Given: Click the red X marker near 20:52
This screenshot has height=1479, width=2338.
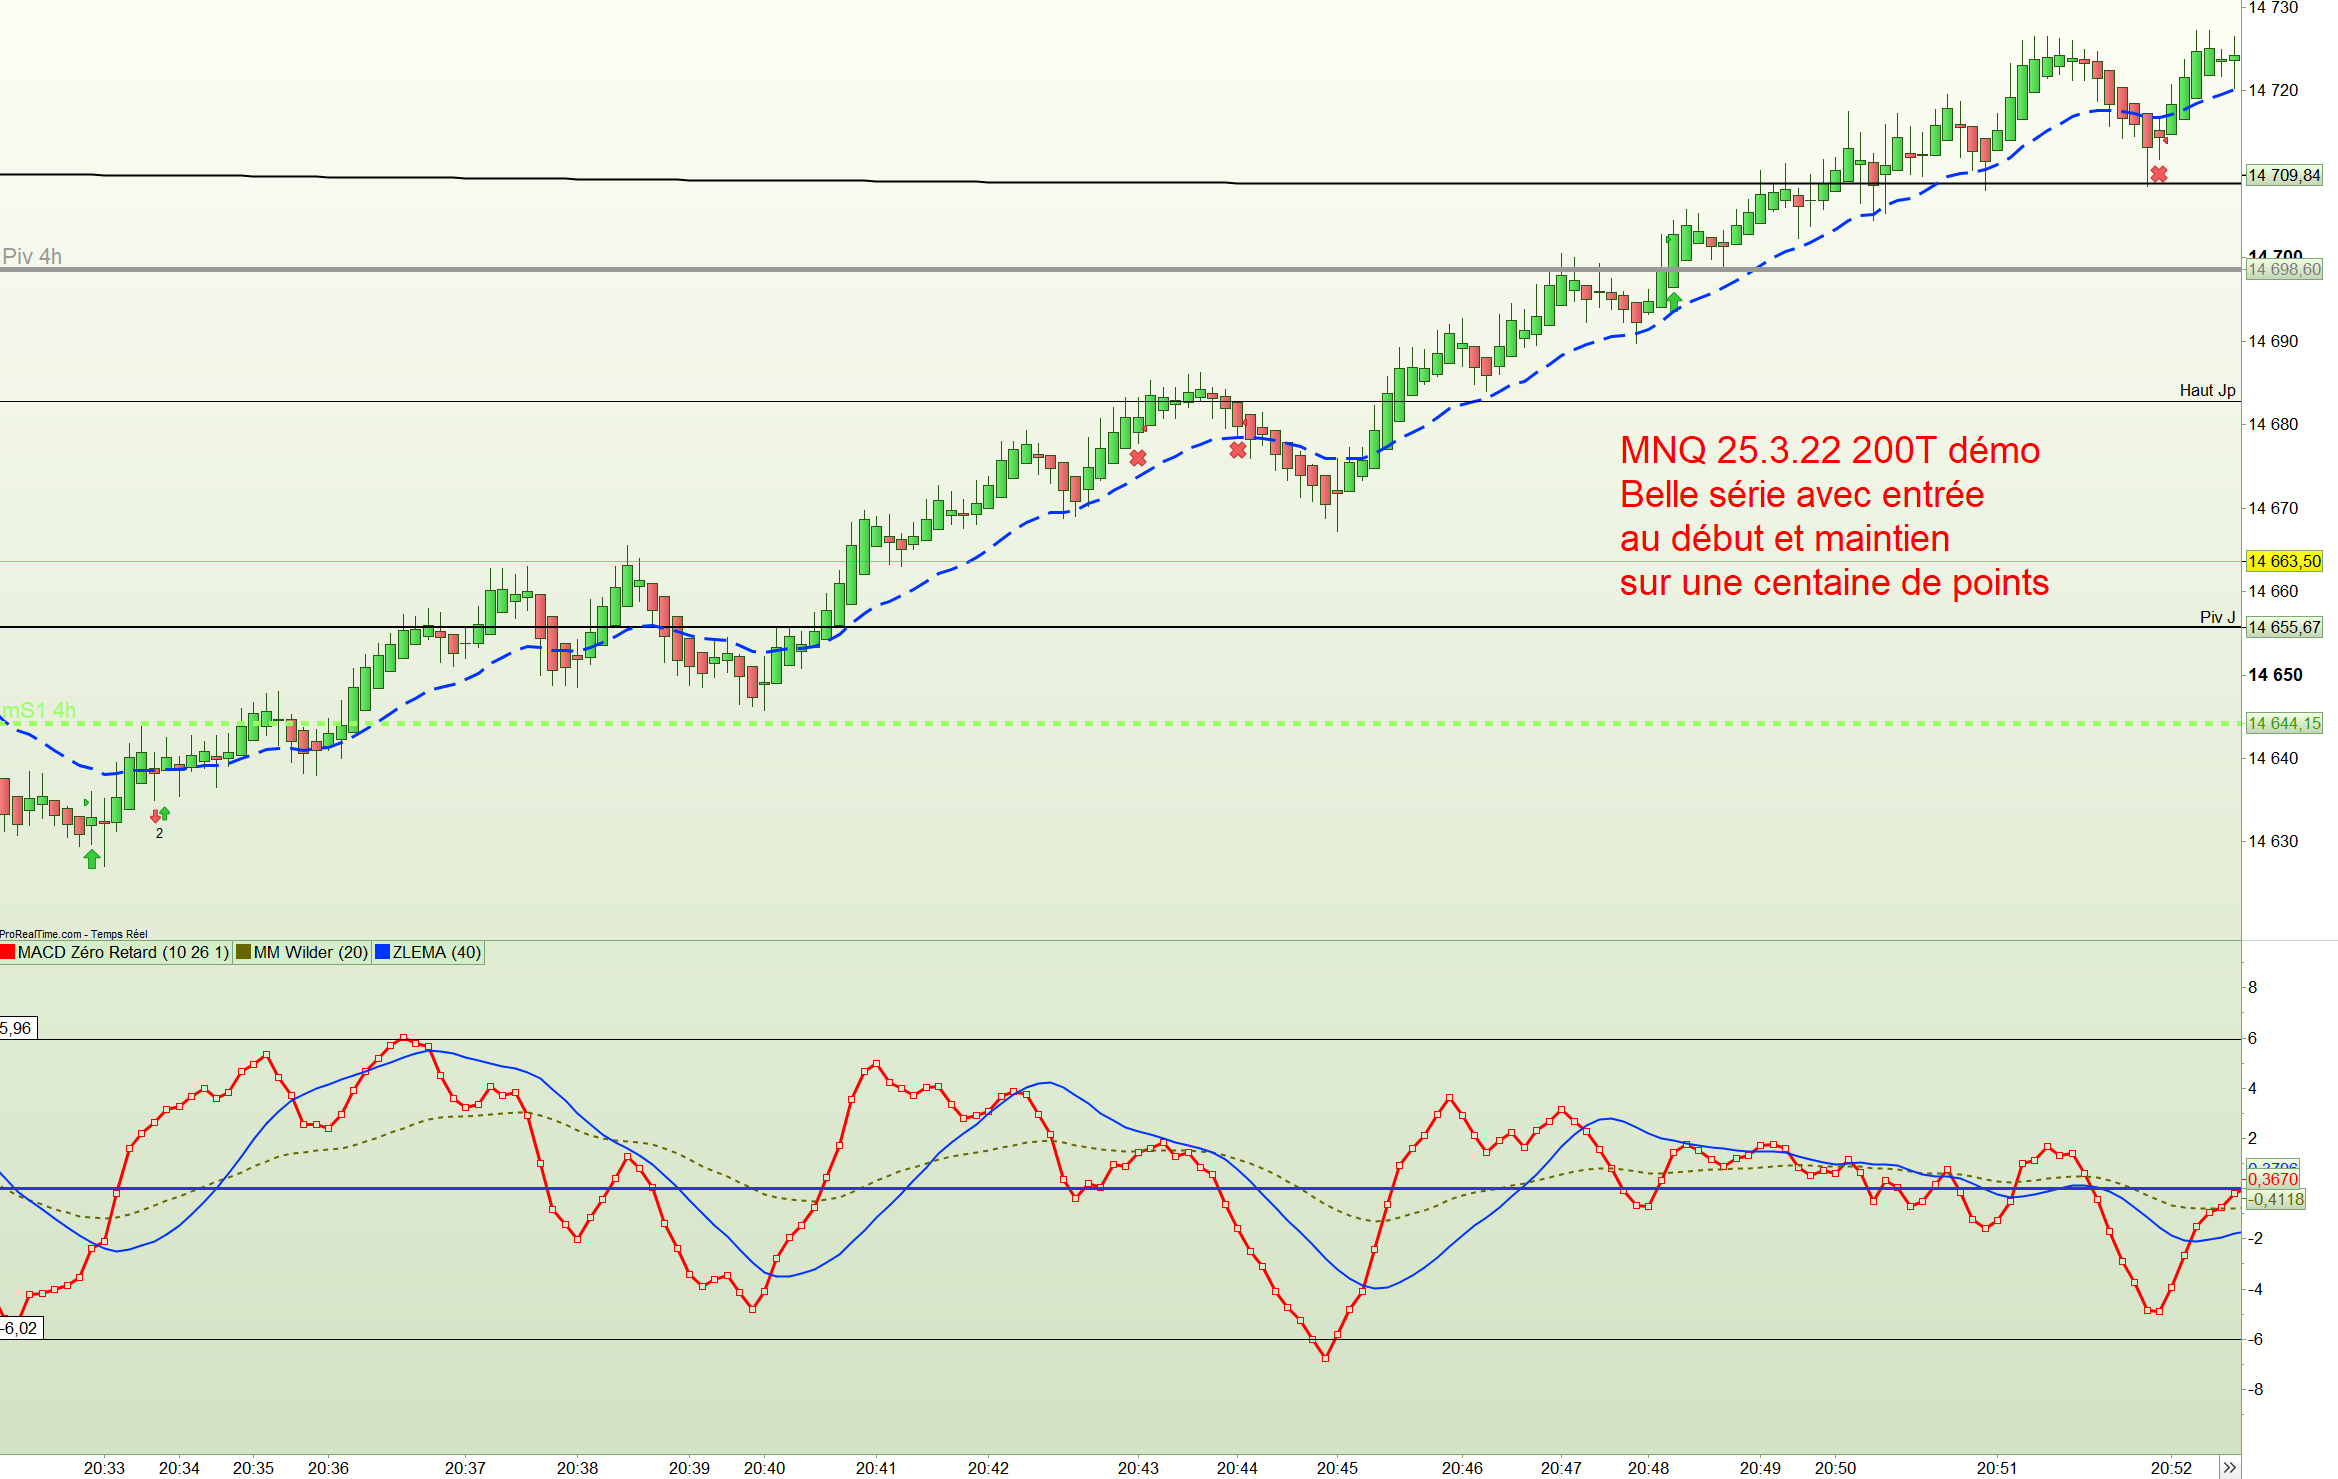Looking at the screenshot, I should (2159, 174).
